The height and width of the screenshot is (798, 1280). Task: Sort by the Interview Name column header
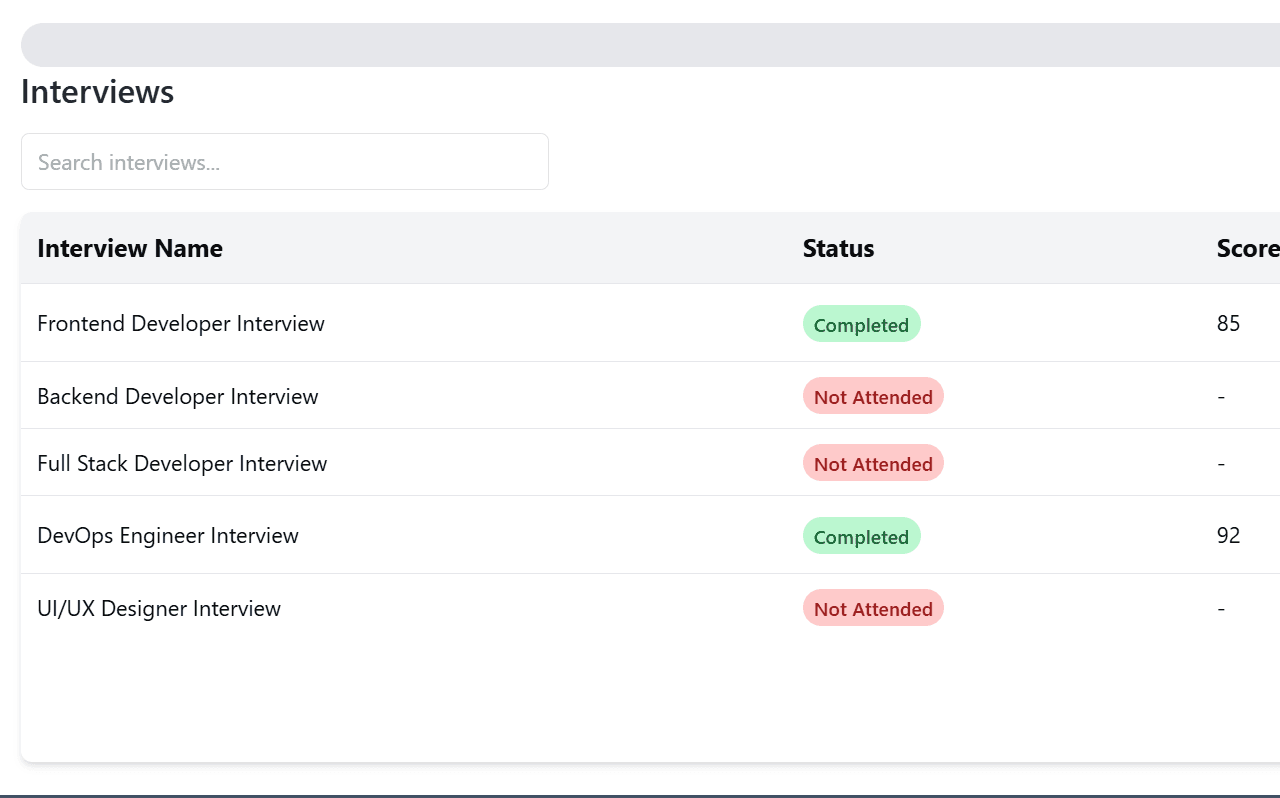click(130, 249)
